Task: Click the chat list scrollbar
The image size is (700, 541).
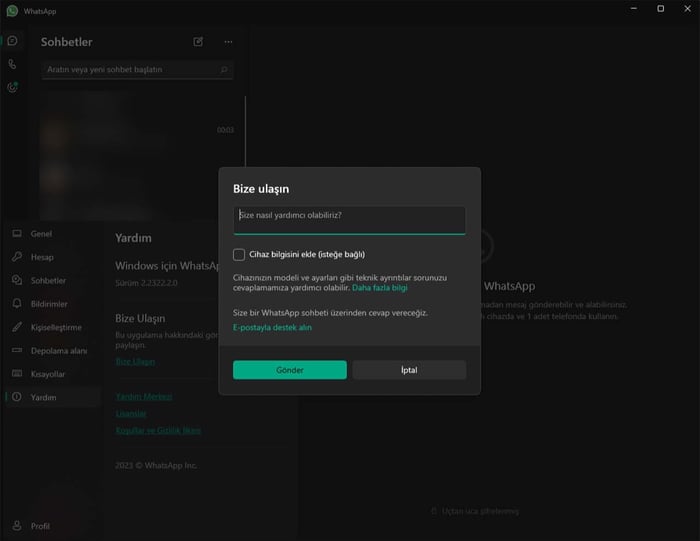Action: (245, 132)
